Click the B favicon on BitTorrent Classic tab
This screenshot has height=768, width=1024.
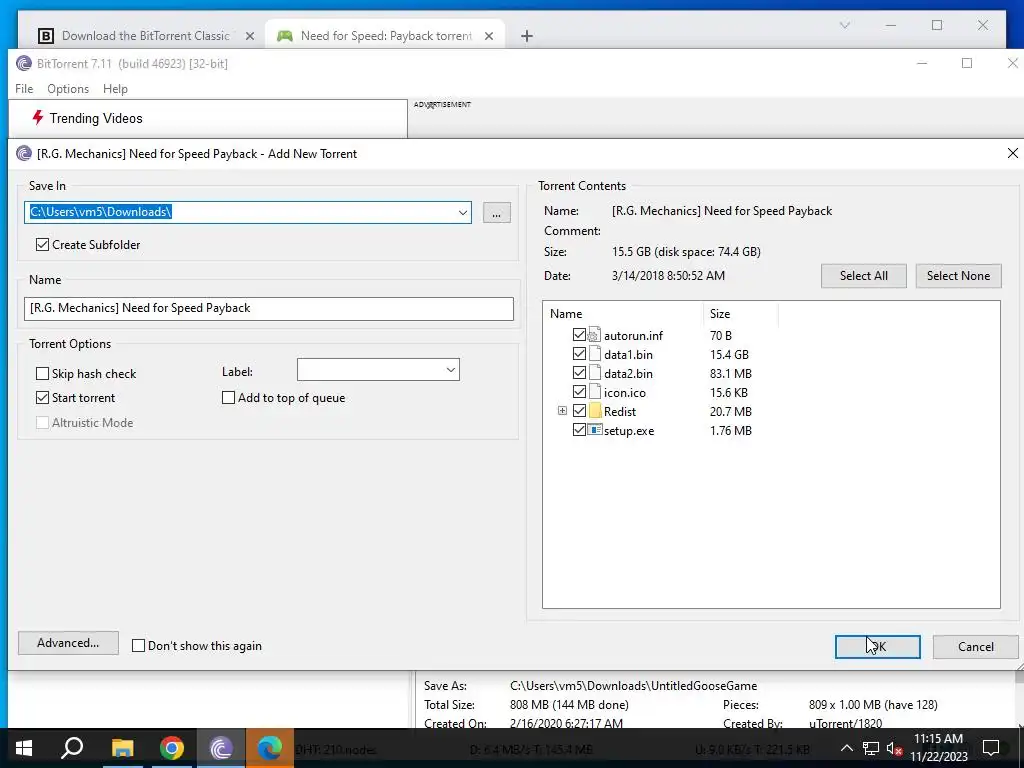click(46, 36)
